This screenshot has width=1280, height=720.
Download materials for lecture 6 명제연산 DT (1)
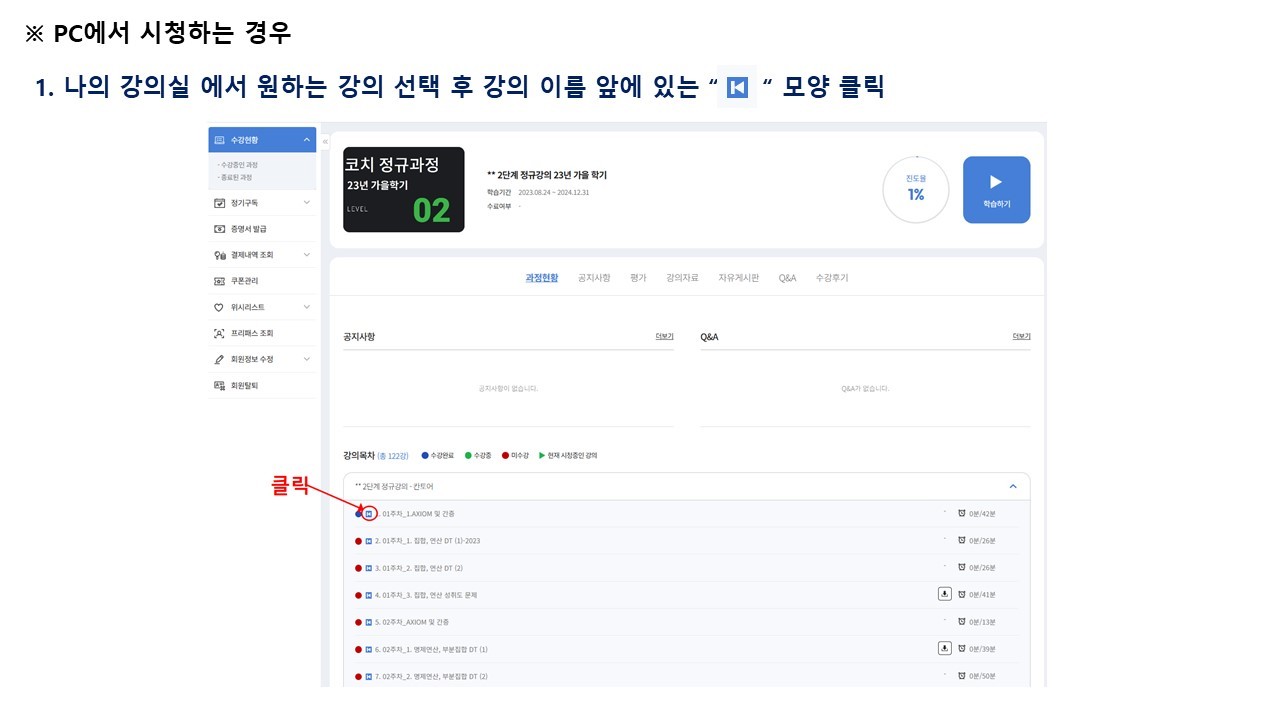[x=944, y=648]
